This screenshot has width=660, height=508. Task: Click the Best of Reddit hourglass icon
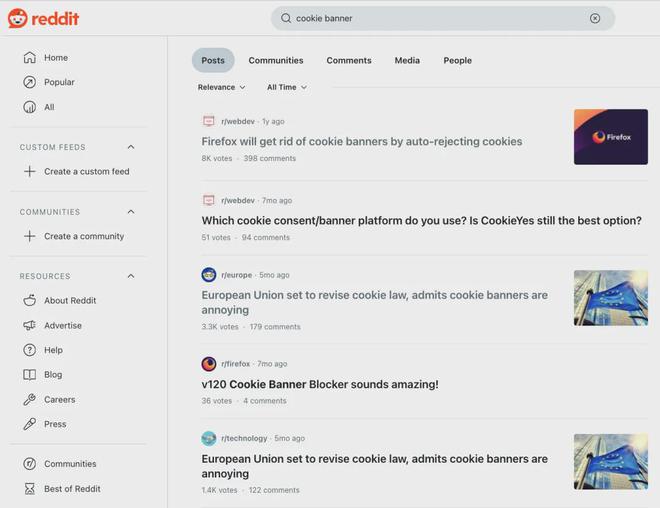pyautogui.click(x=29, y=489)
